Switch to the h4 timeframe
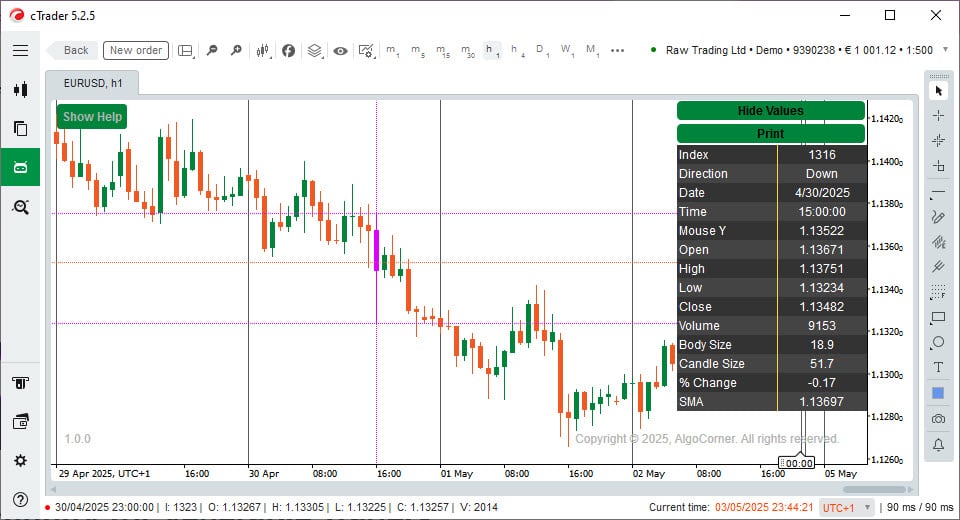The width and height of the screenshot is (960, 520). tap(517, 51)
